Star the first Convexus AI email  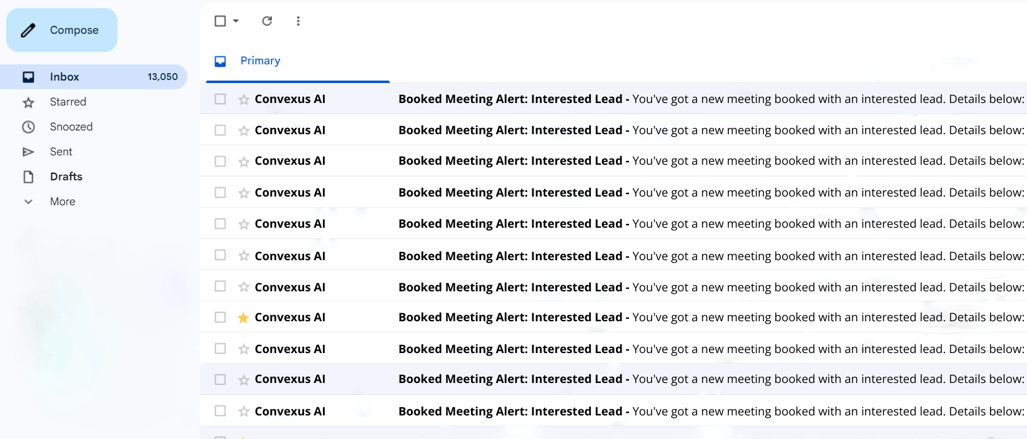point(244,100)
